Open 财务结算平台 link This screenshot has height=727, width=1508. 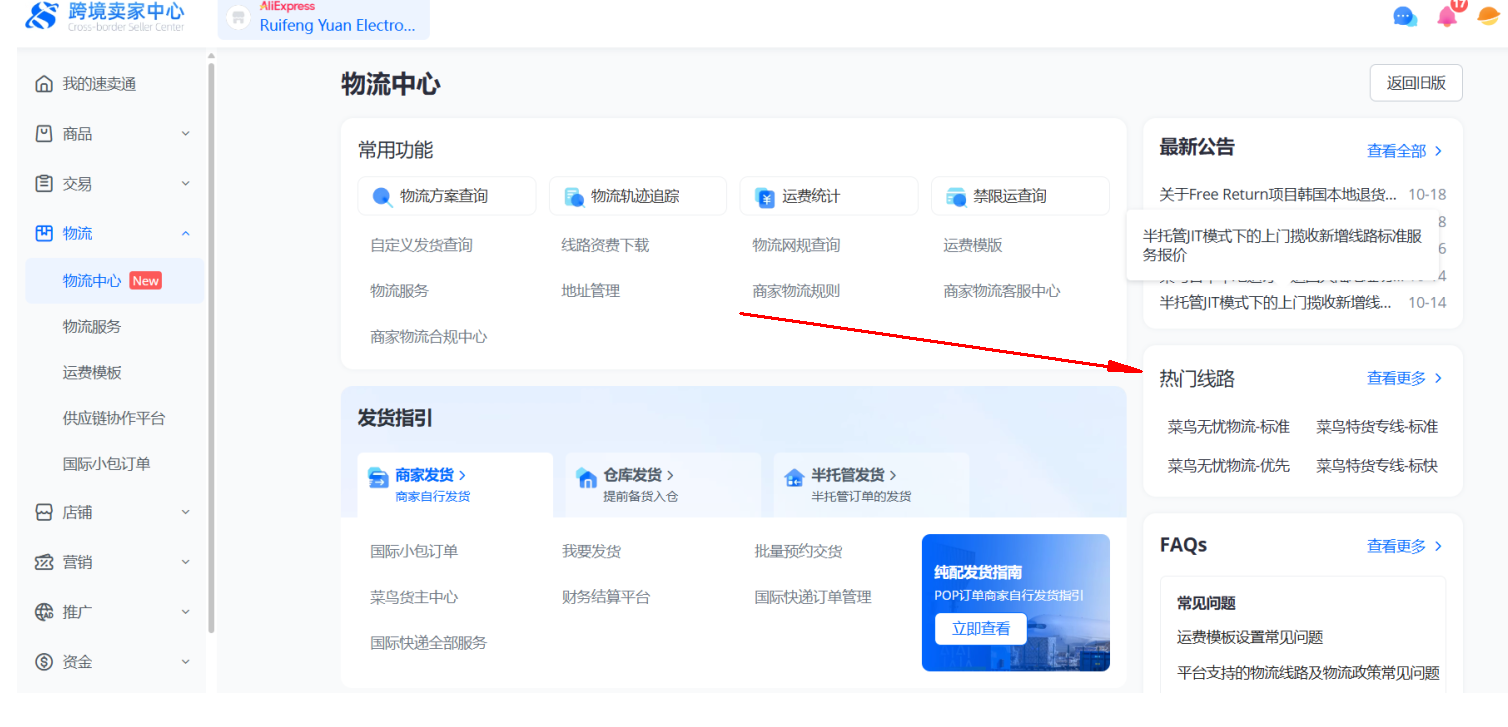pyautogui.click(x=606, y=597)
